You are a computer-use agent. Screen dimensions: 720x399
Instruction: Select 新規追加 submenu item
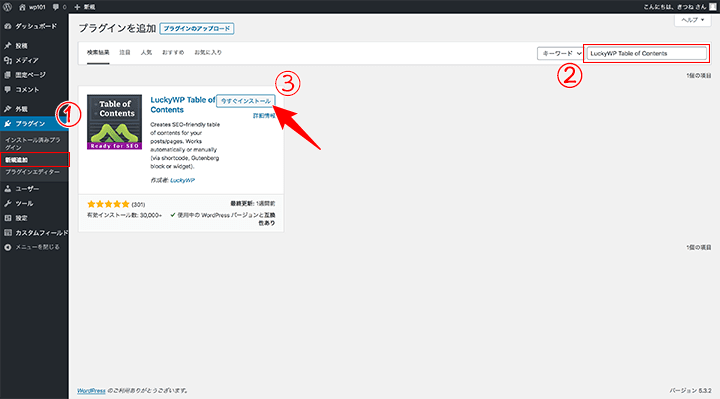coord(17,160)
